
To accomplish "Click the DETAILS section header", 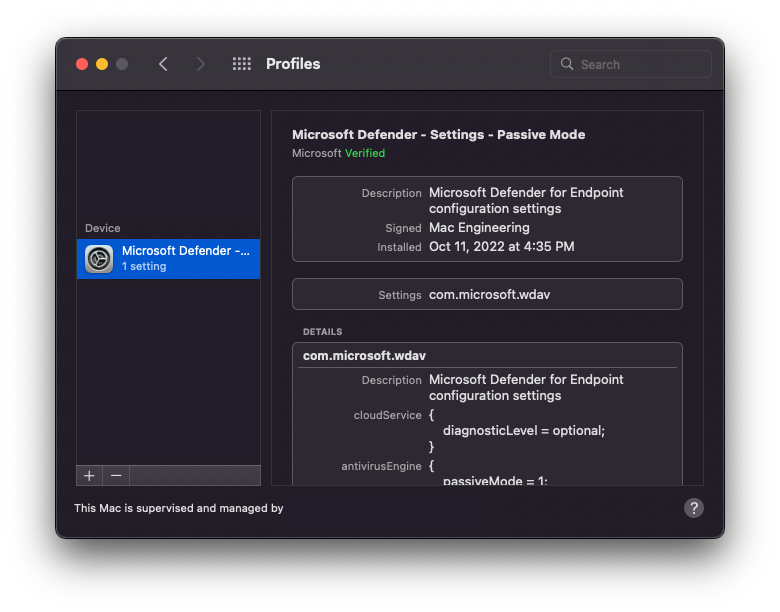I will (322, 332).
